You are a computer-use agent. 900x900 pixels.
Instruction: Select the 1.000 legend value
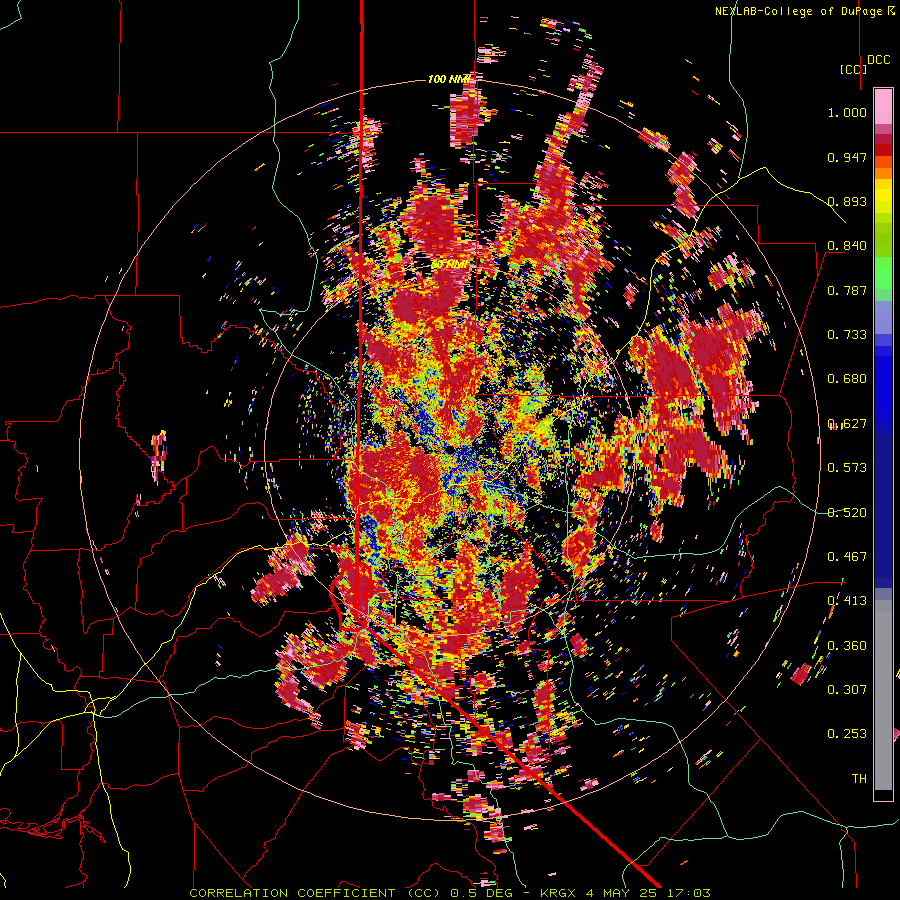(847, 112)
